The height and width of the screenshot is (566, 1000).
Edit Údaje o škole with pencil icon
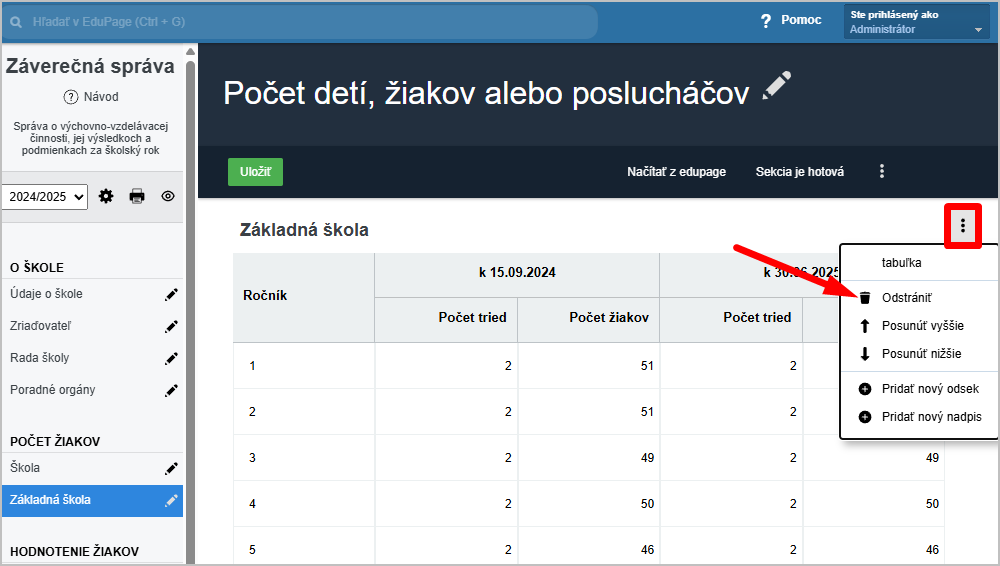point(171,295)
